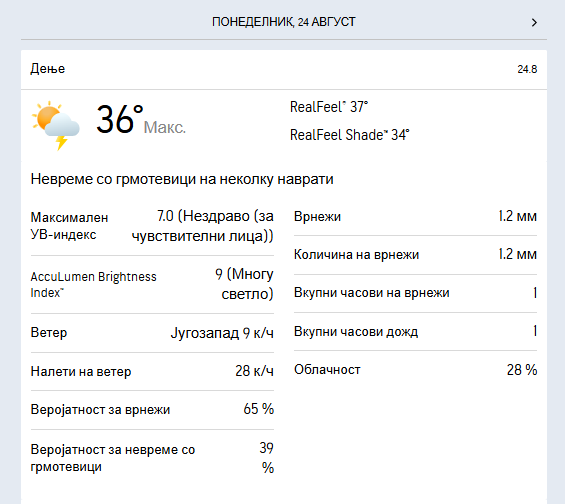Select the Количина на врнежи row

(415, 254)
